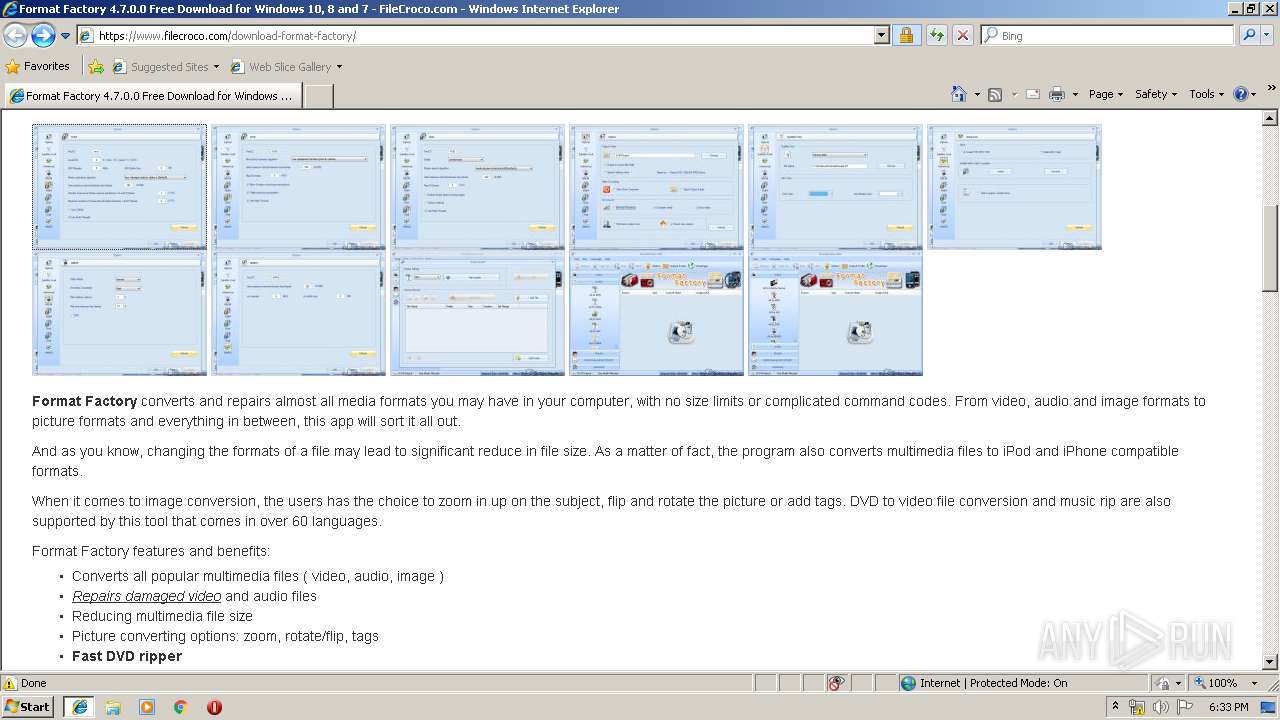Viewport: 1280px width, 720px height.
Task: Open the Favorites star button
Action: pos(38,66)
